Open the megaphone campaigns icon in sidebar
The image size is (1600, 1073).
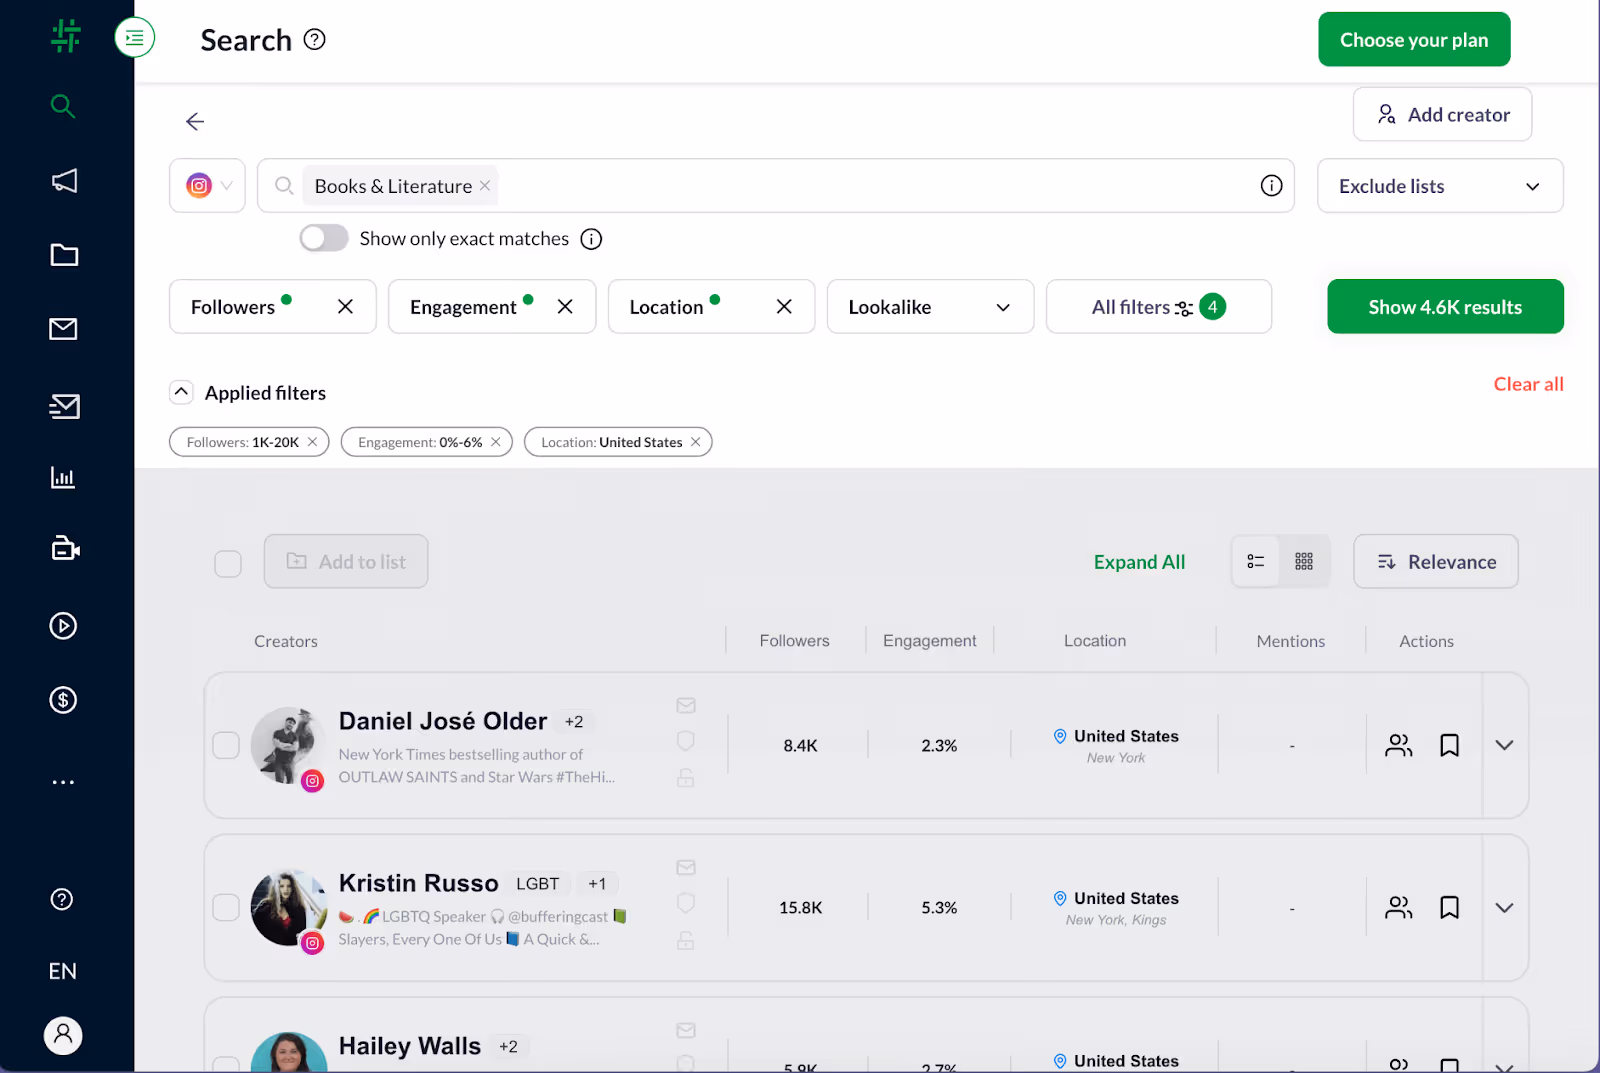coord(64,181)
